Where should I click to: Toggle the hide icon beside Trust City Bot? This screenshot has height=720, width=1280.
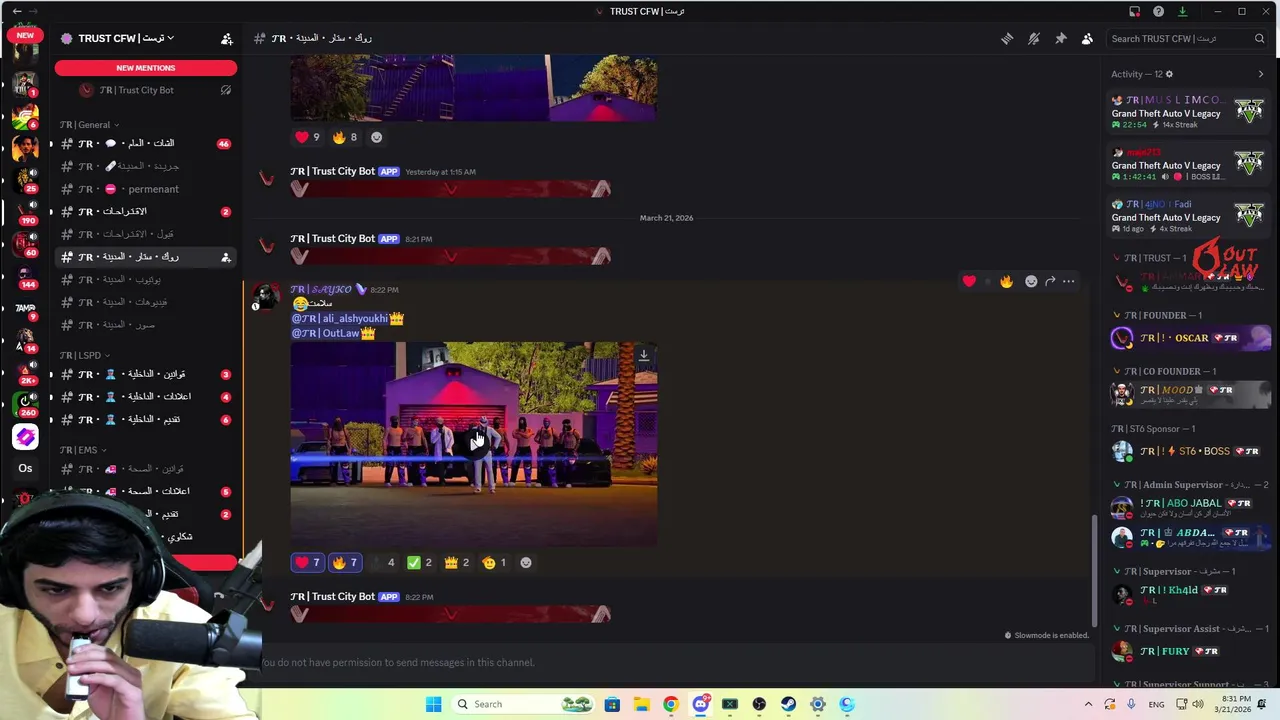point(225,90)
